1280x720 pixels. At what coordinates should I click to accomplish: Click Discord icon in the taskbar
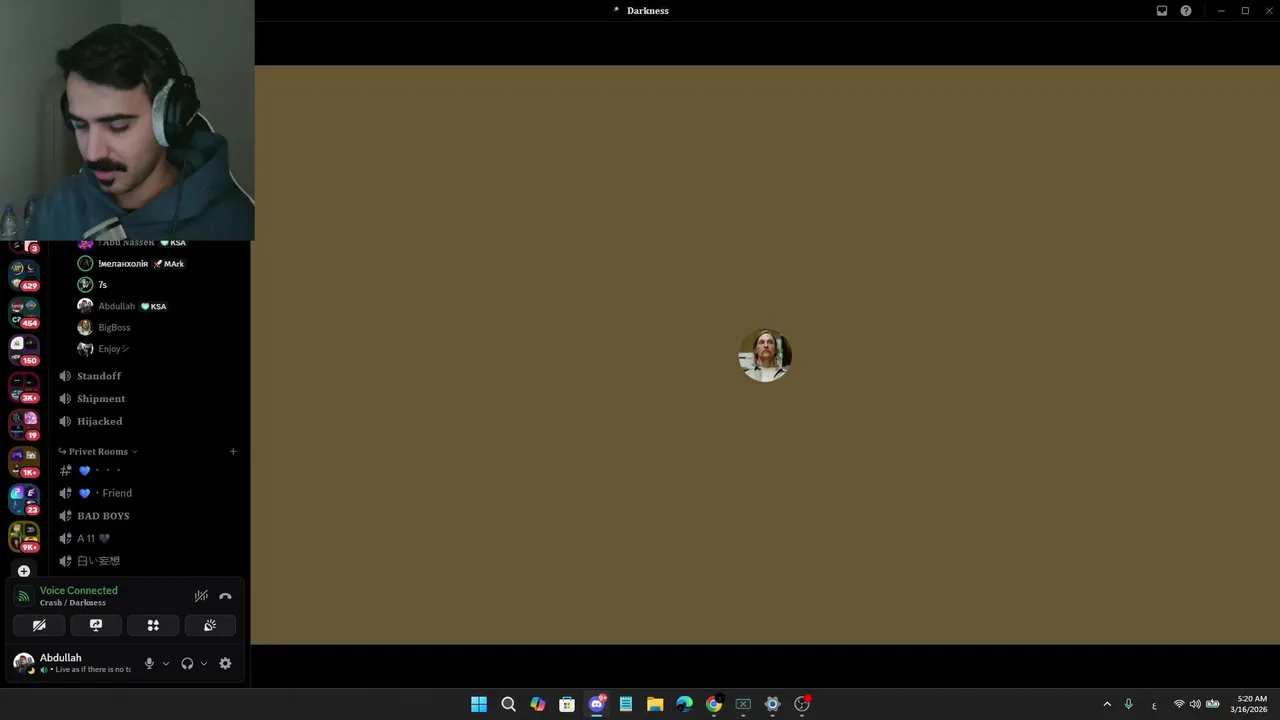pos(597,704)
